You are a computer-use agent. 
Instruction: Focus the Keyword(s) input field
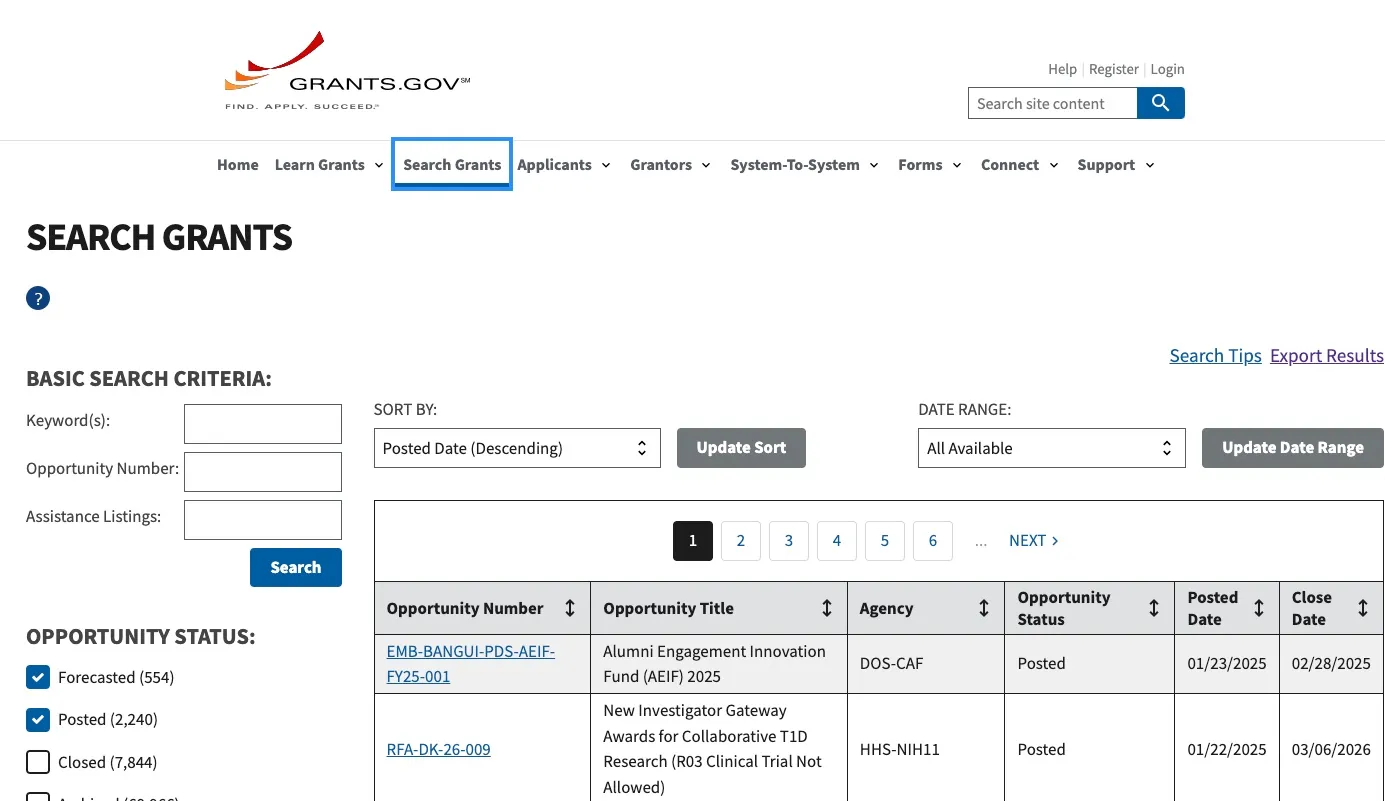click(x=263, y=424)
